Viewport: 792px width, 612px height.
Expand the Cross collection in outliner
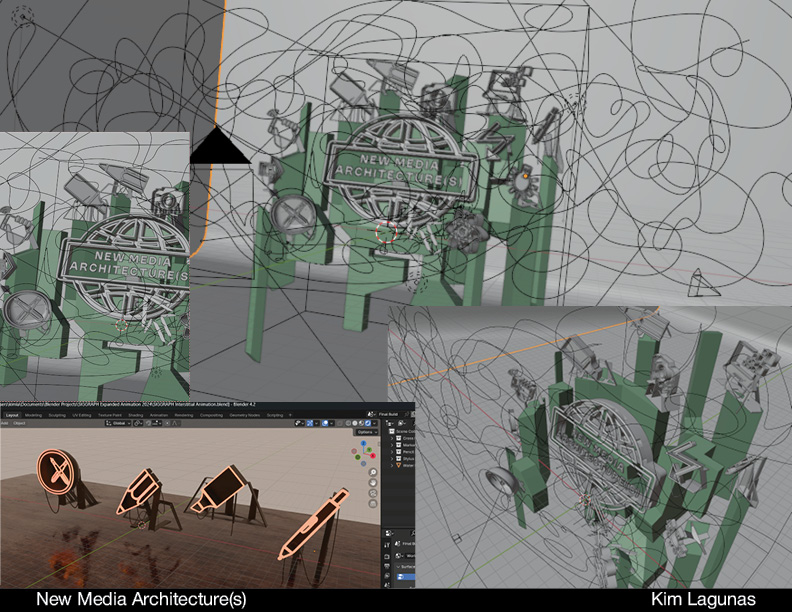(392, 438)
